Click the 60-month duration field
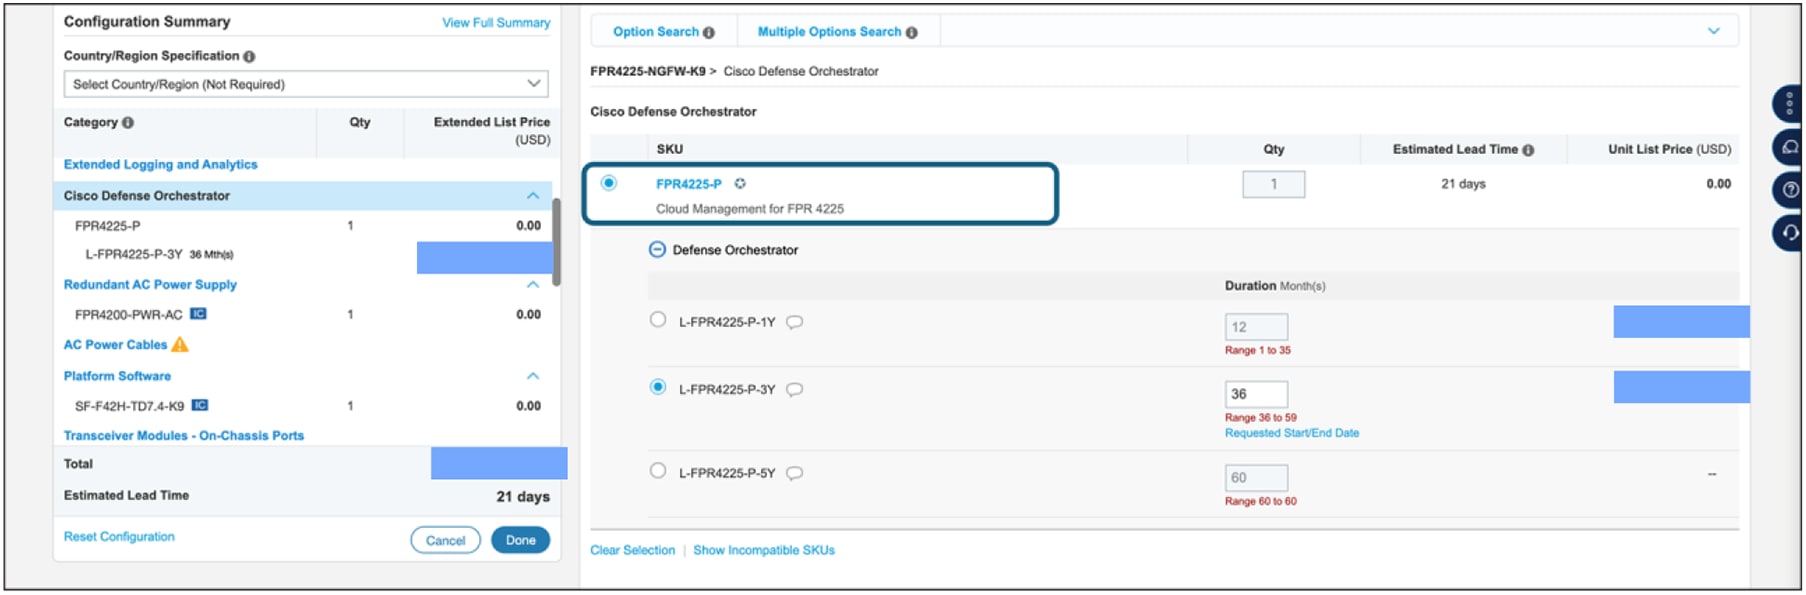 [1256, 479]
